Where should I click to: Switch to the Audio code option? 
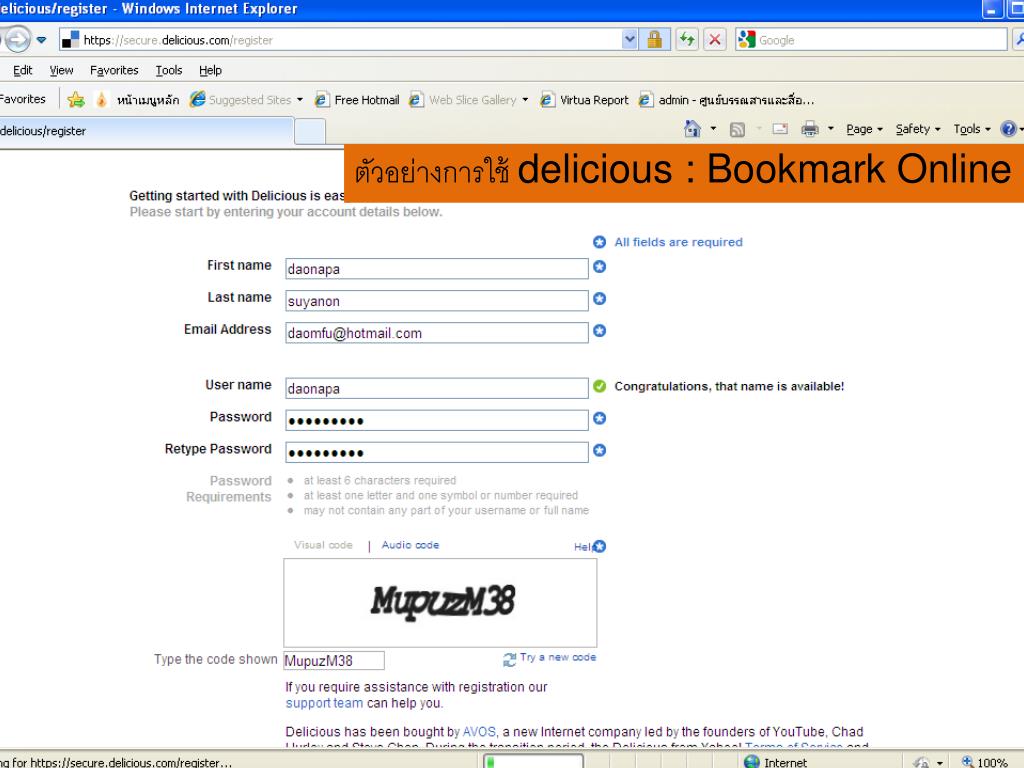(410, 545)
